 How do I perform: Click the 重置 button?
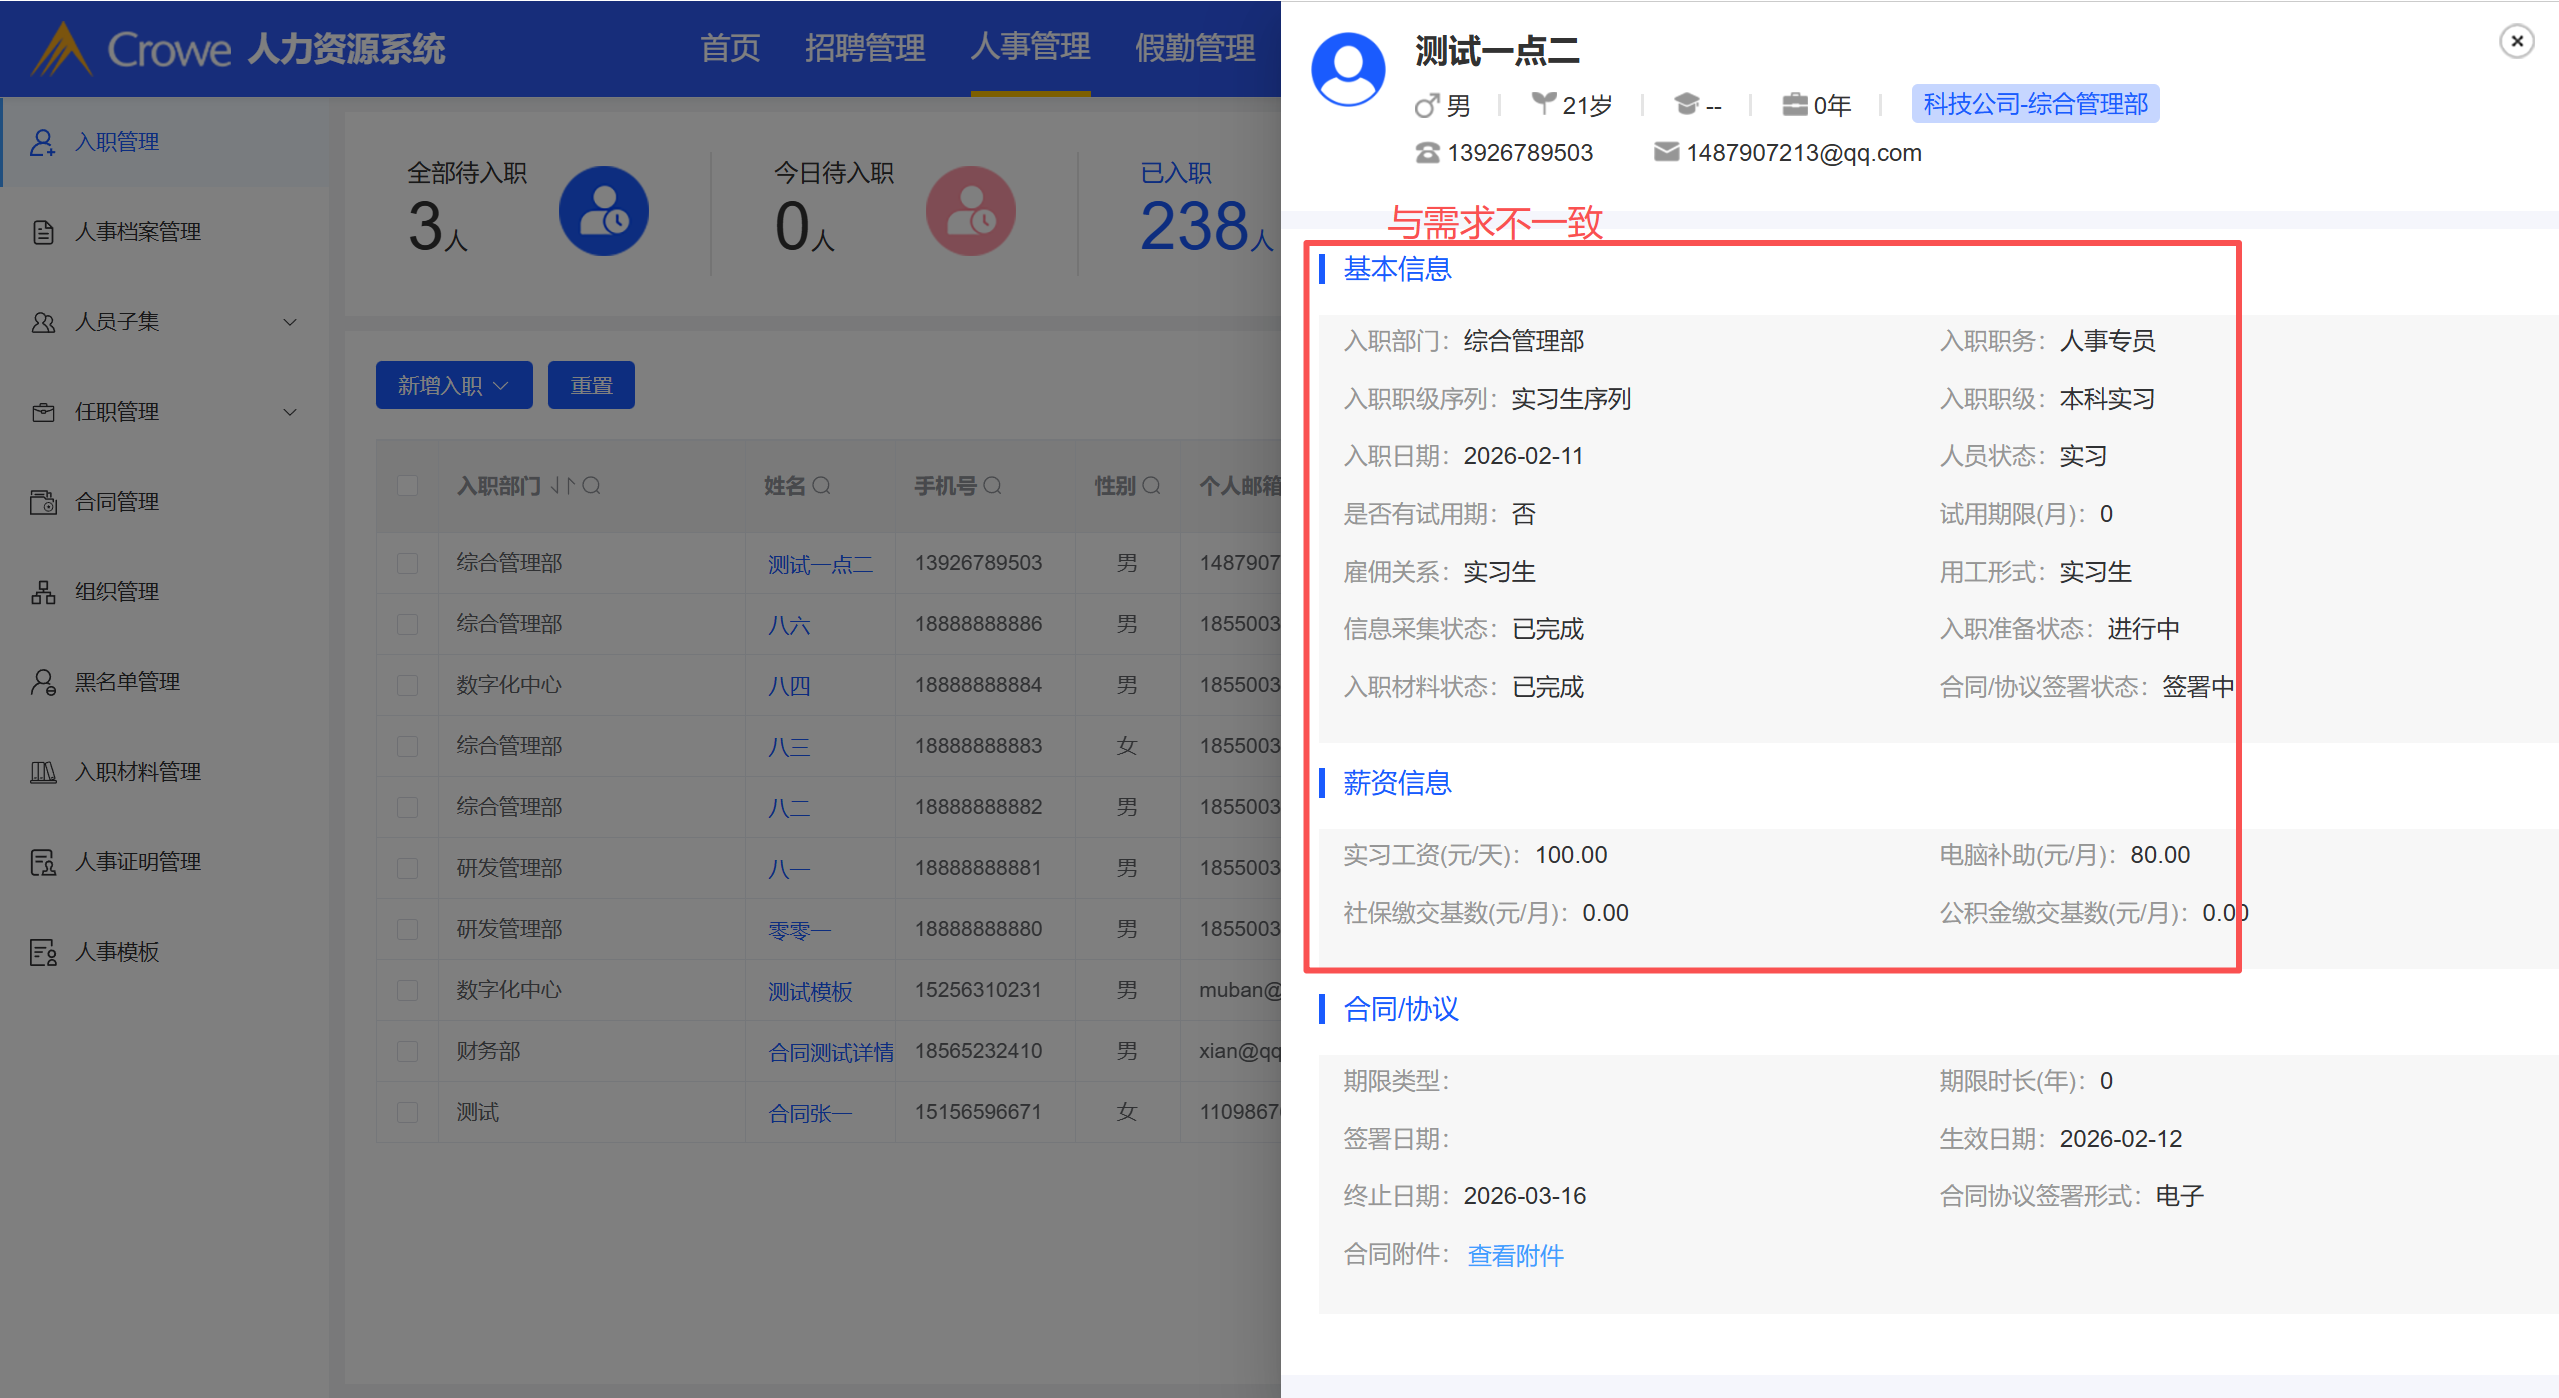click(x=591, y=385)
